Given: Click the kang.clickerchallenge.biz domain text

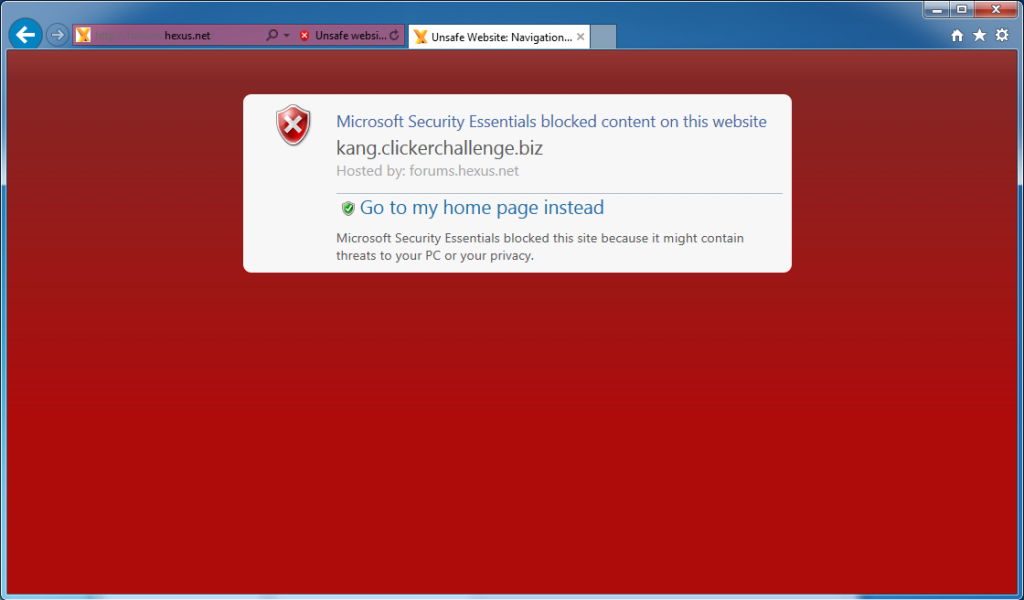Looking at the screenshot, I should coord(440,148).
